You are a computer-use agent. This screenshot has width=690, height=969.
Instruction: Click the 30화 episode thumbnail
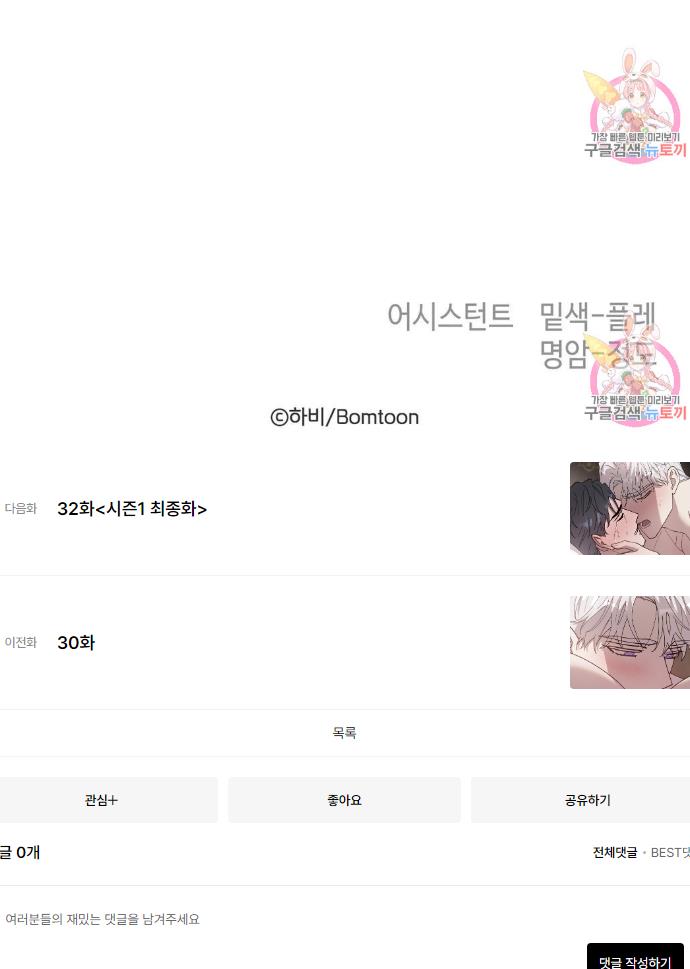click(x=629, y=642)
